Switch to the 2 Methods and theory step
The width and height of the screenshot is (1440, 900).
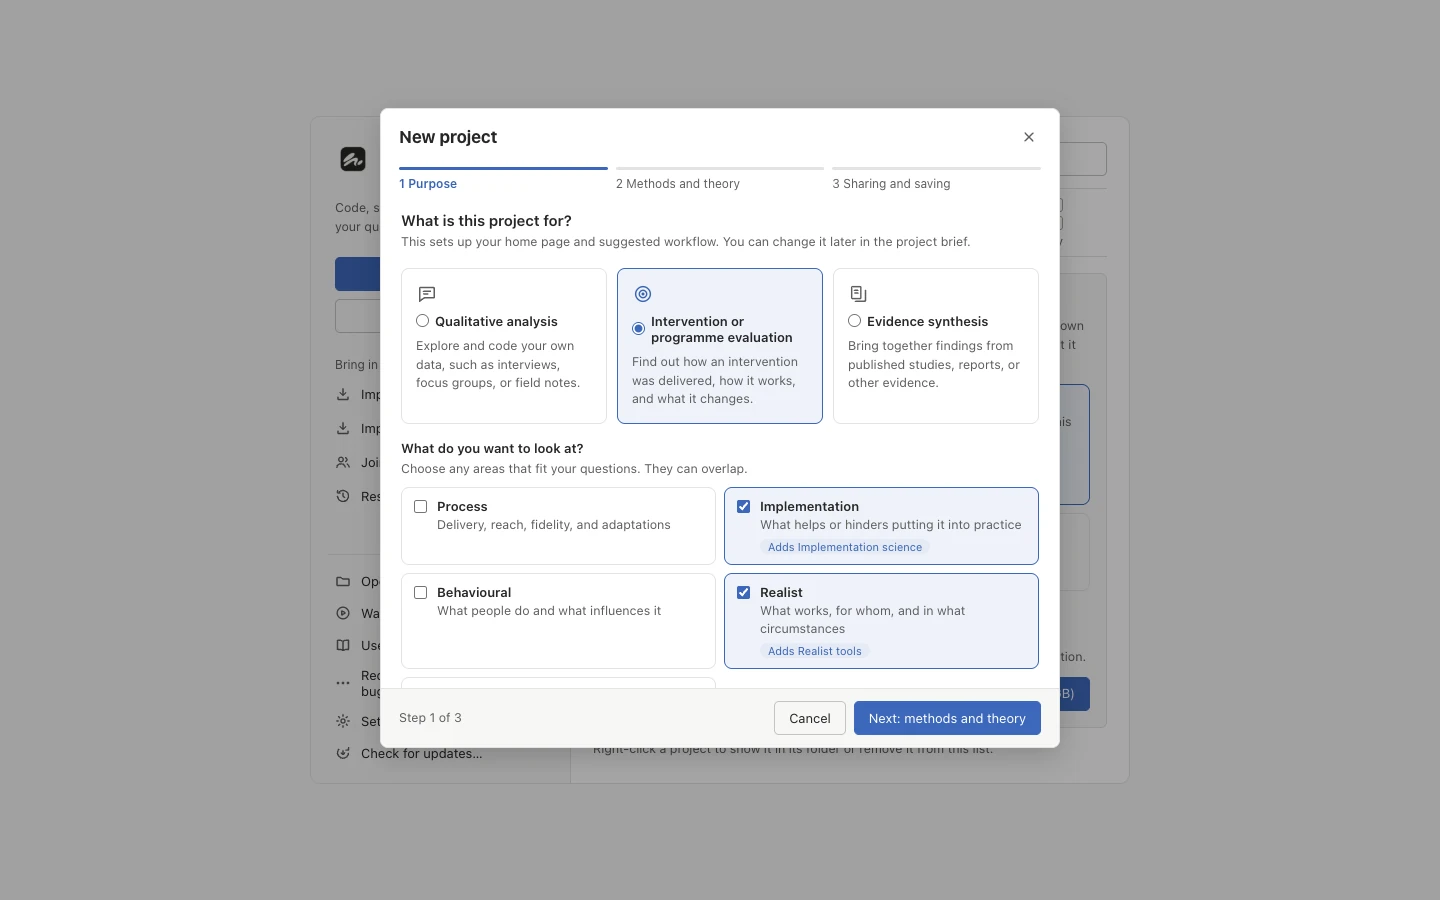720,180
